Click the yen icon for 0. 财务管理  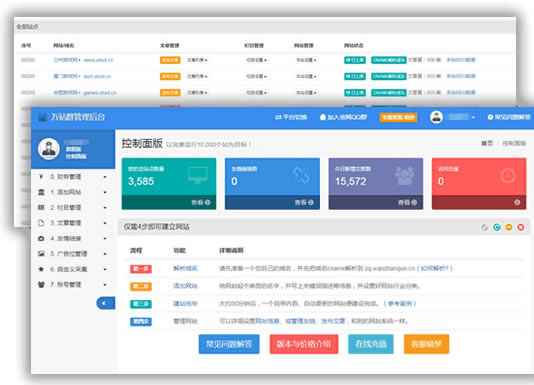tap(41, 176)
